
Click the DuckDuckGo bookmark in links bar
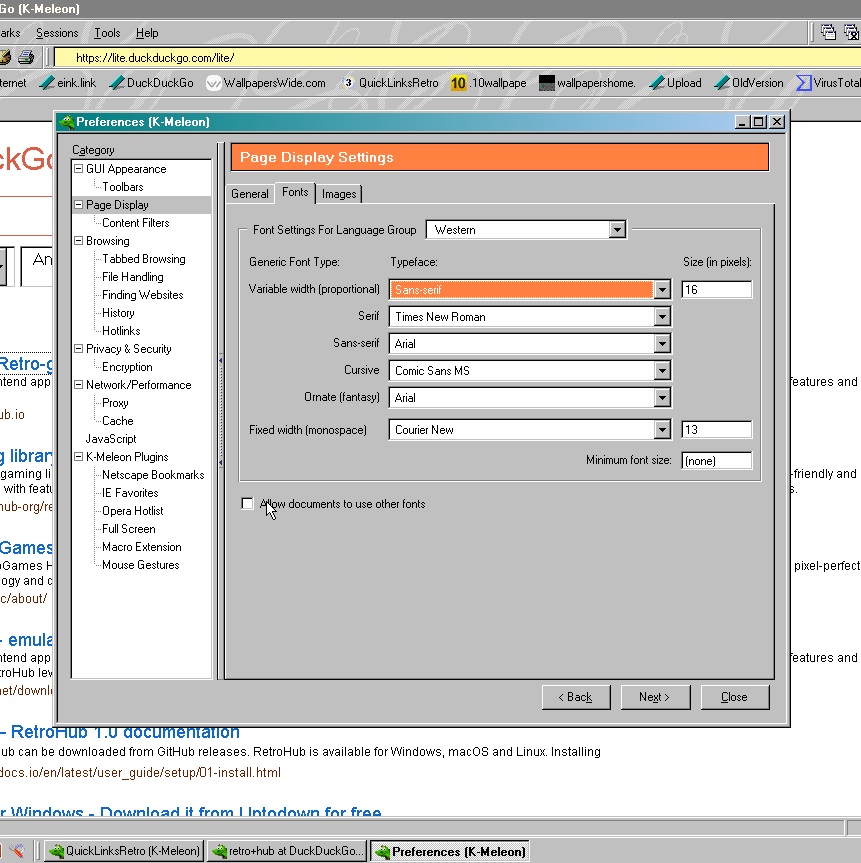[x=152, y=83]
